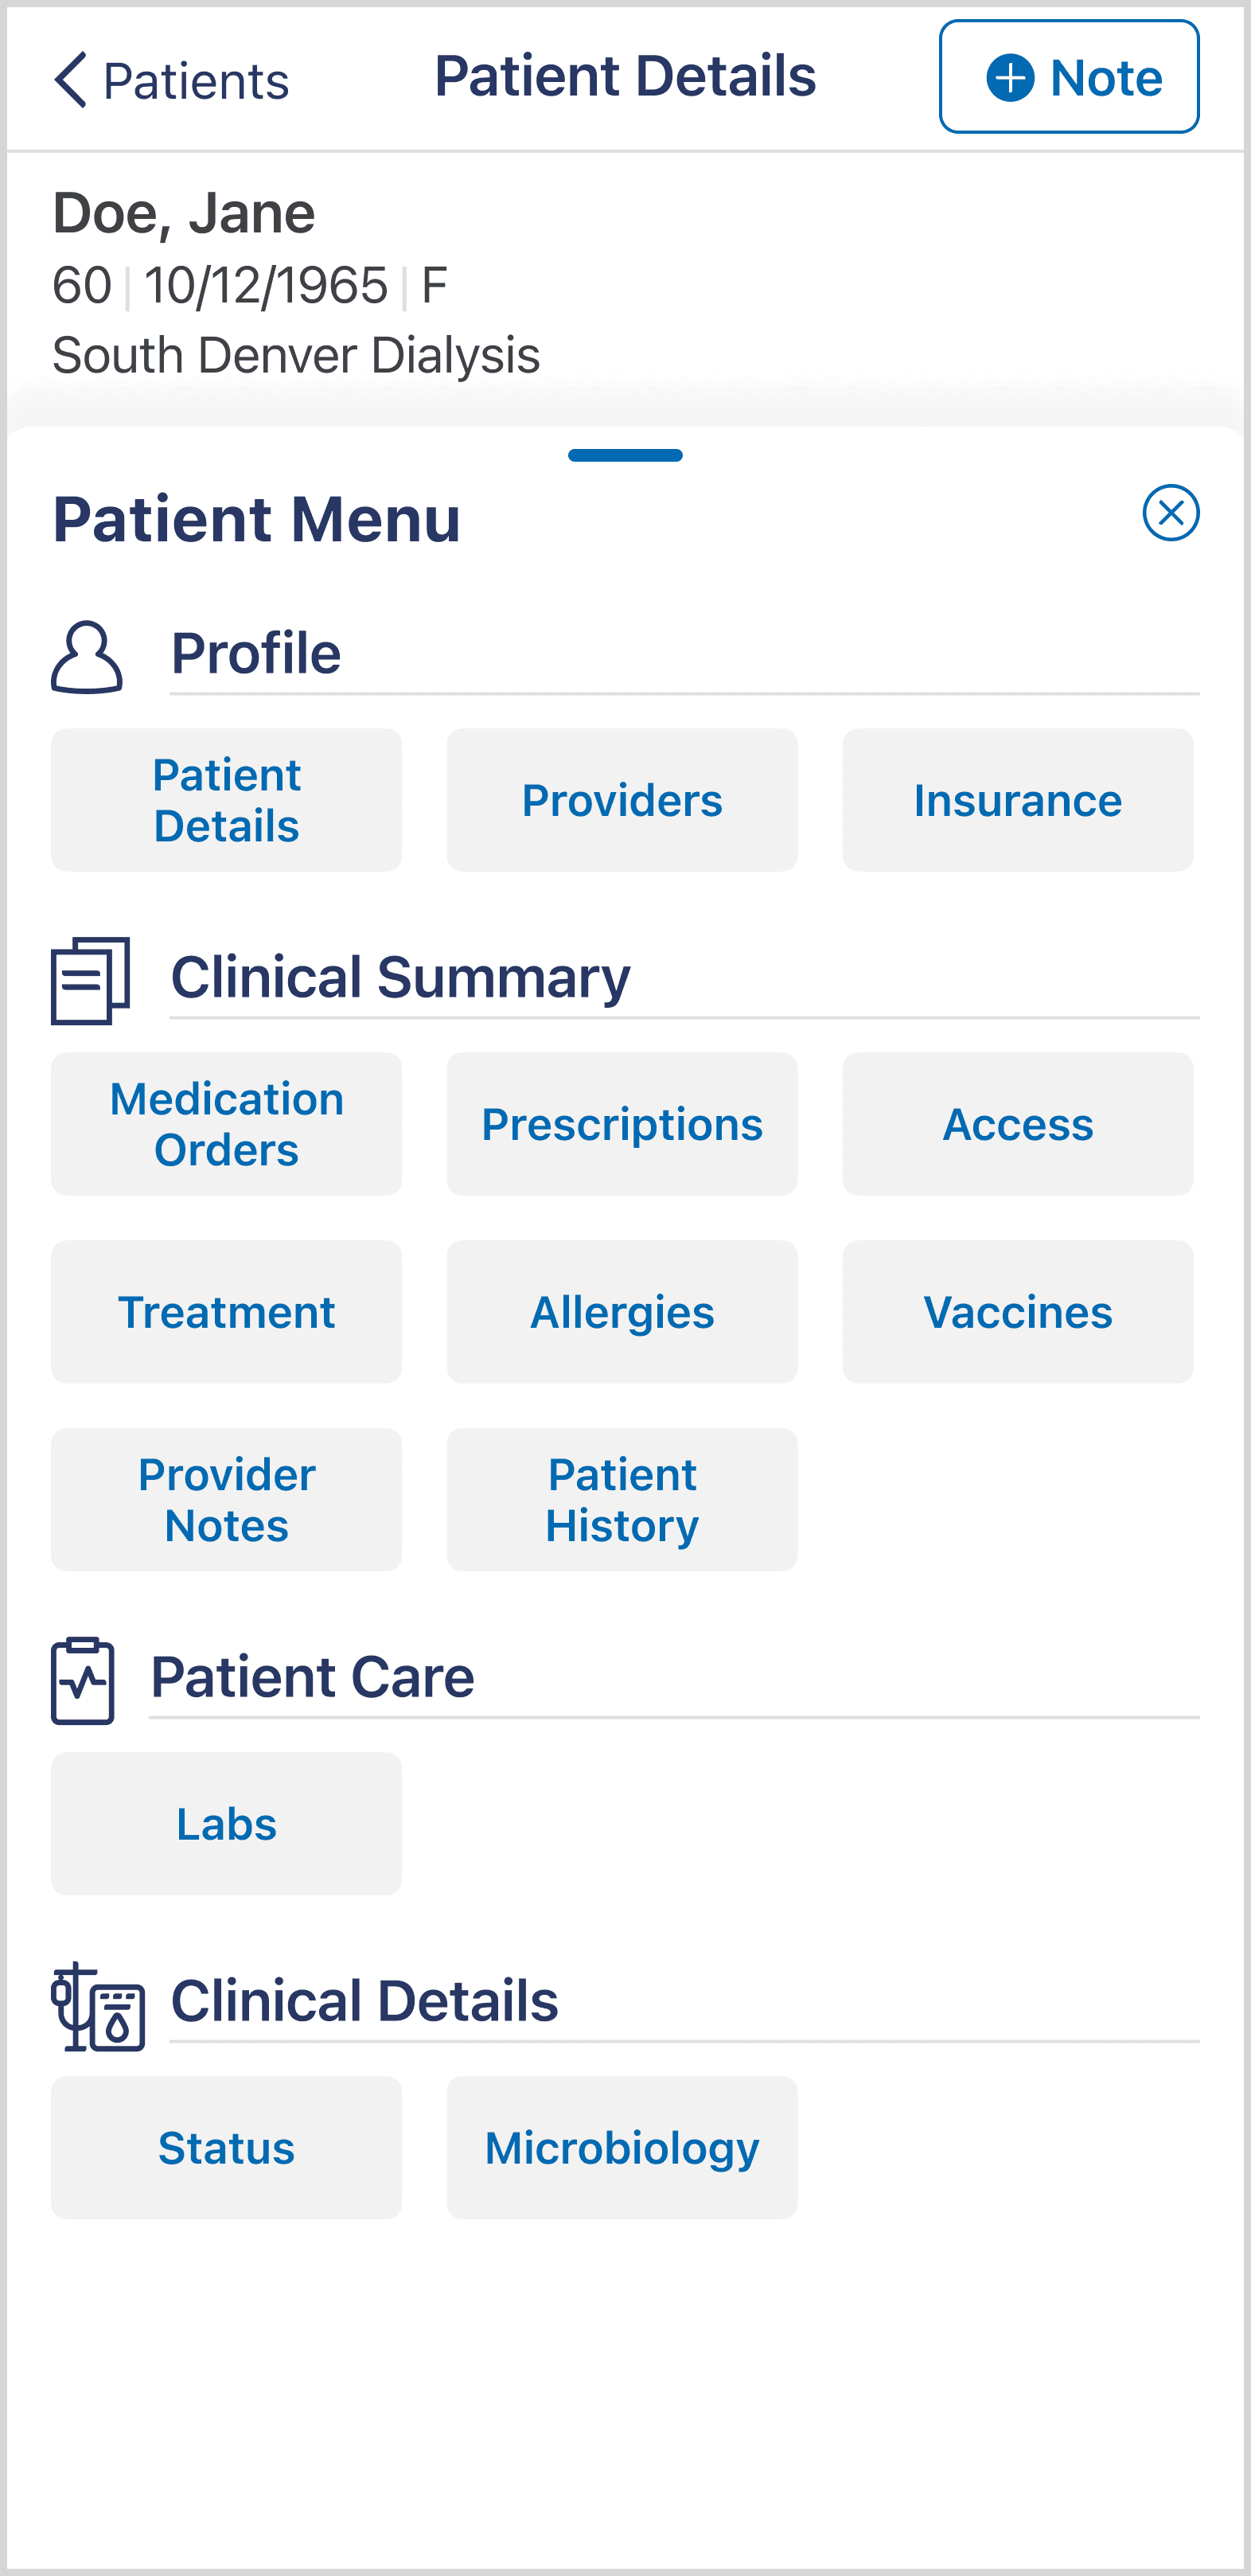Close the Patient Menu panel
The width and height of the screenshot is (1251, 2576).
pyautogui.click(x=1170, y=513)
